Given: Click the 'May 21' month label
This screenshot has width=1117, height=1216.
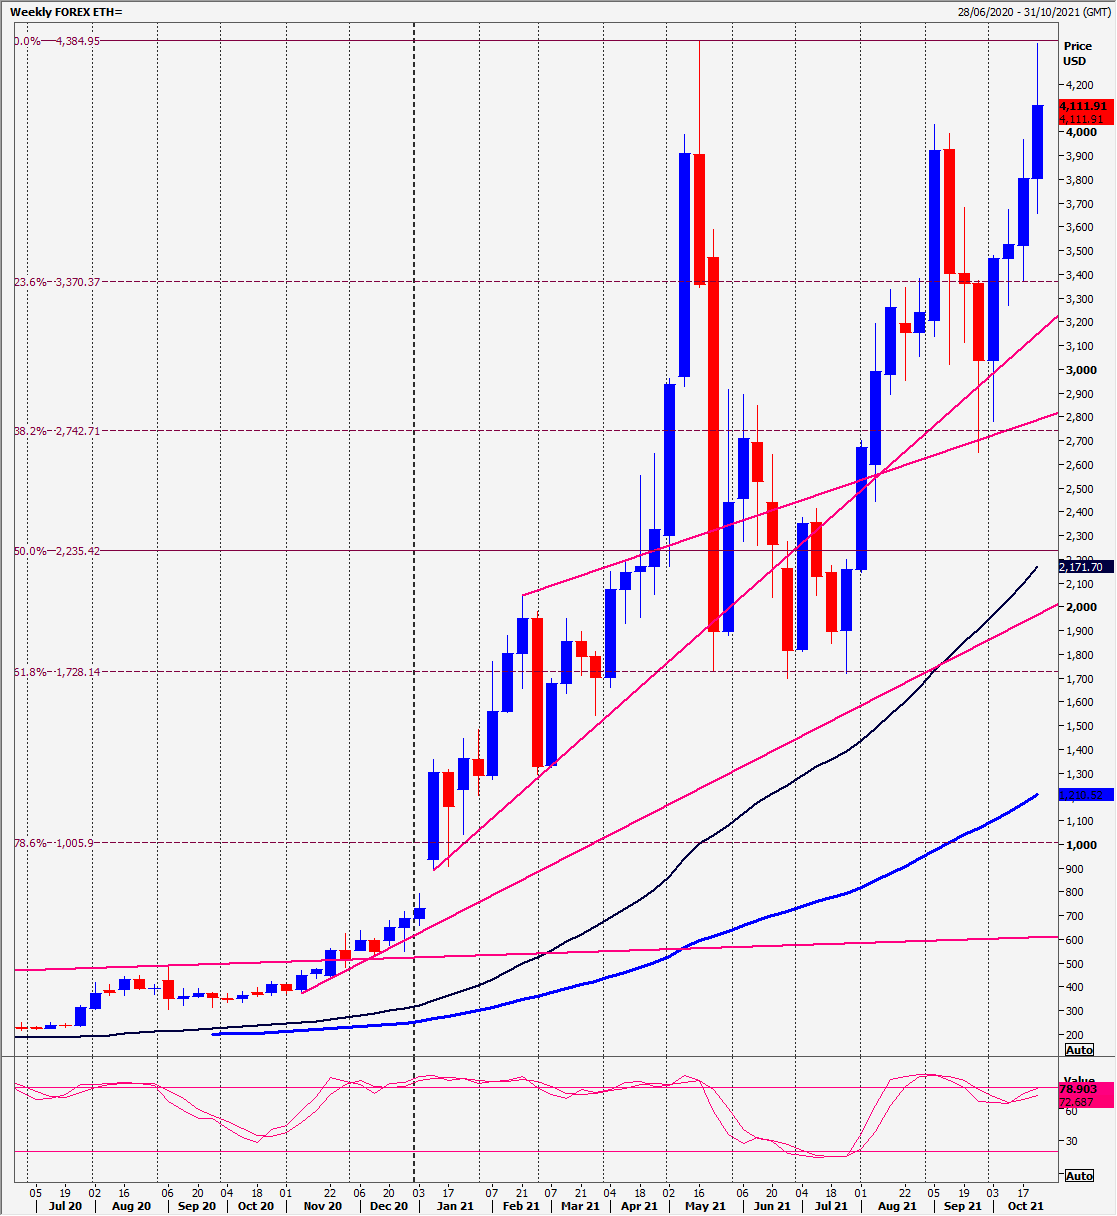Looking at the screenshot, I should (x=705, y=1206).
